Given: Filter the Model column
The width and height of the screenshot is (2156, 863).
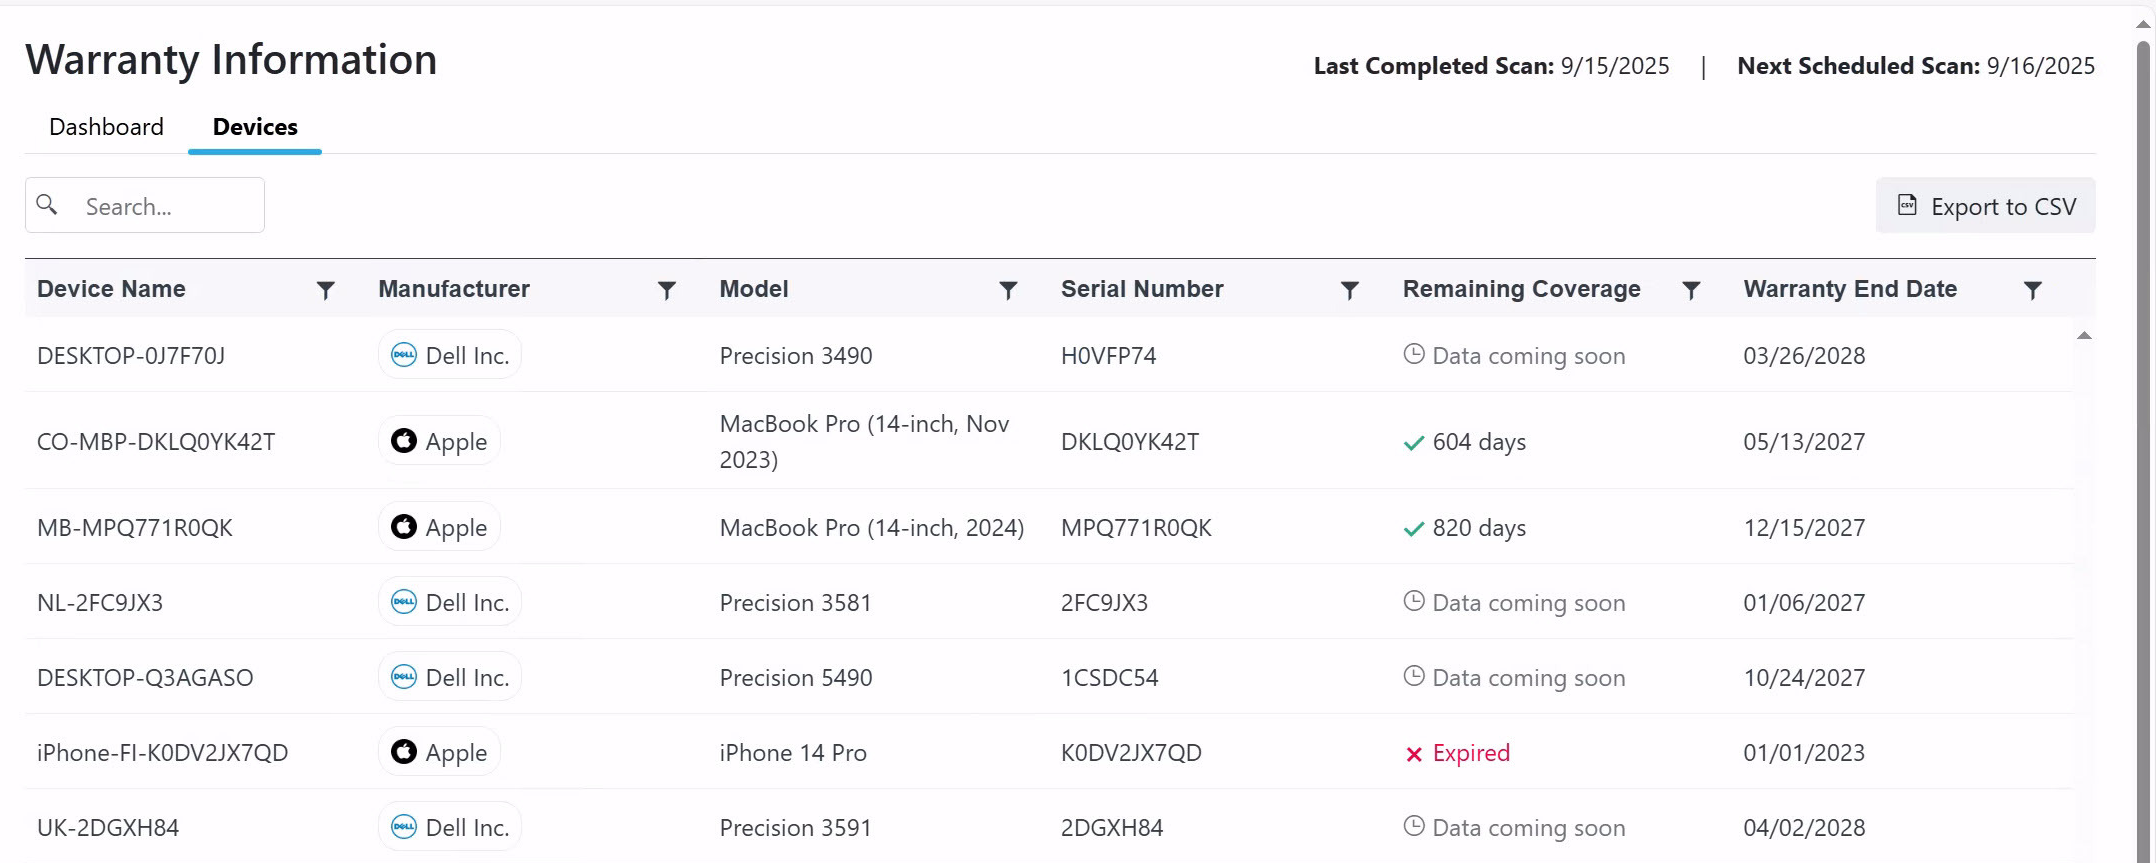Looking at the screenshot, I should [1008, 290].
